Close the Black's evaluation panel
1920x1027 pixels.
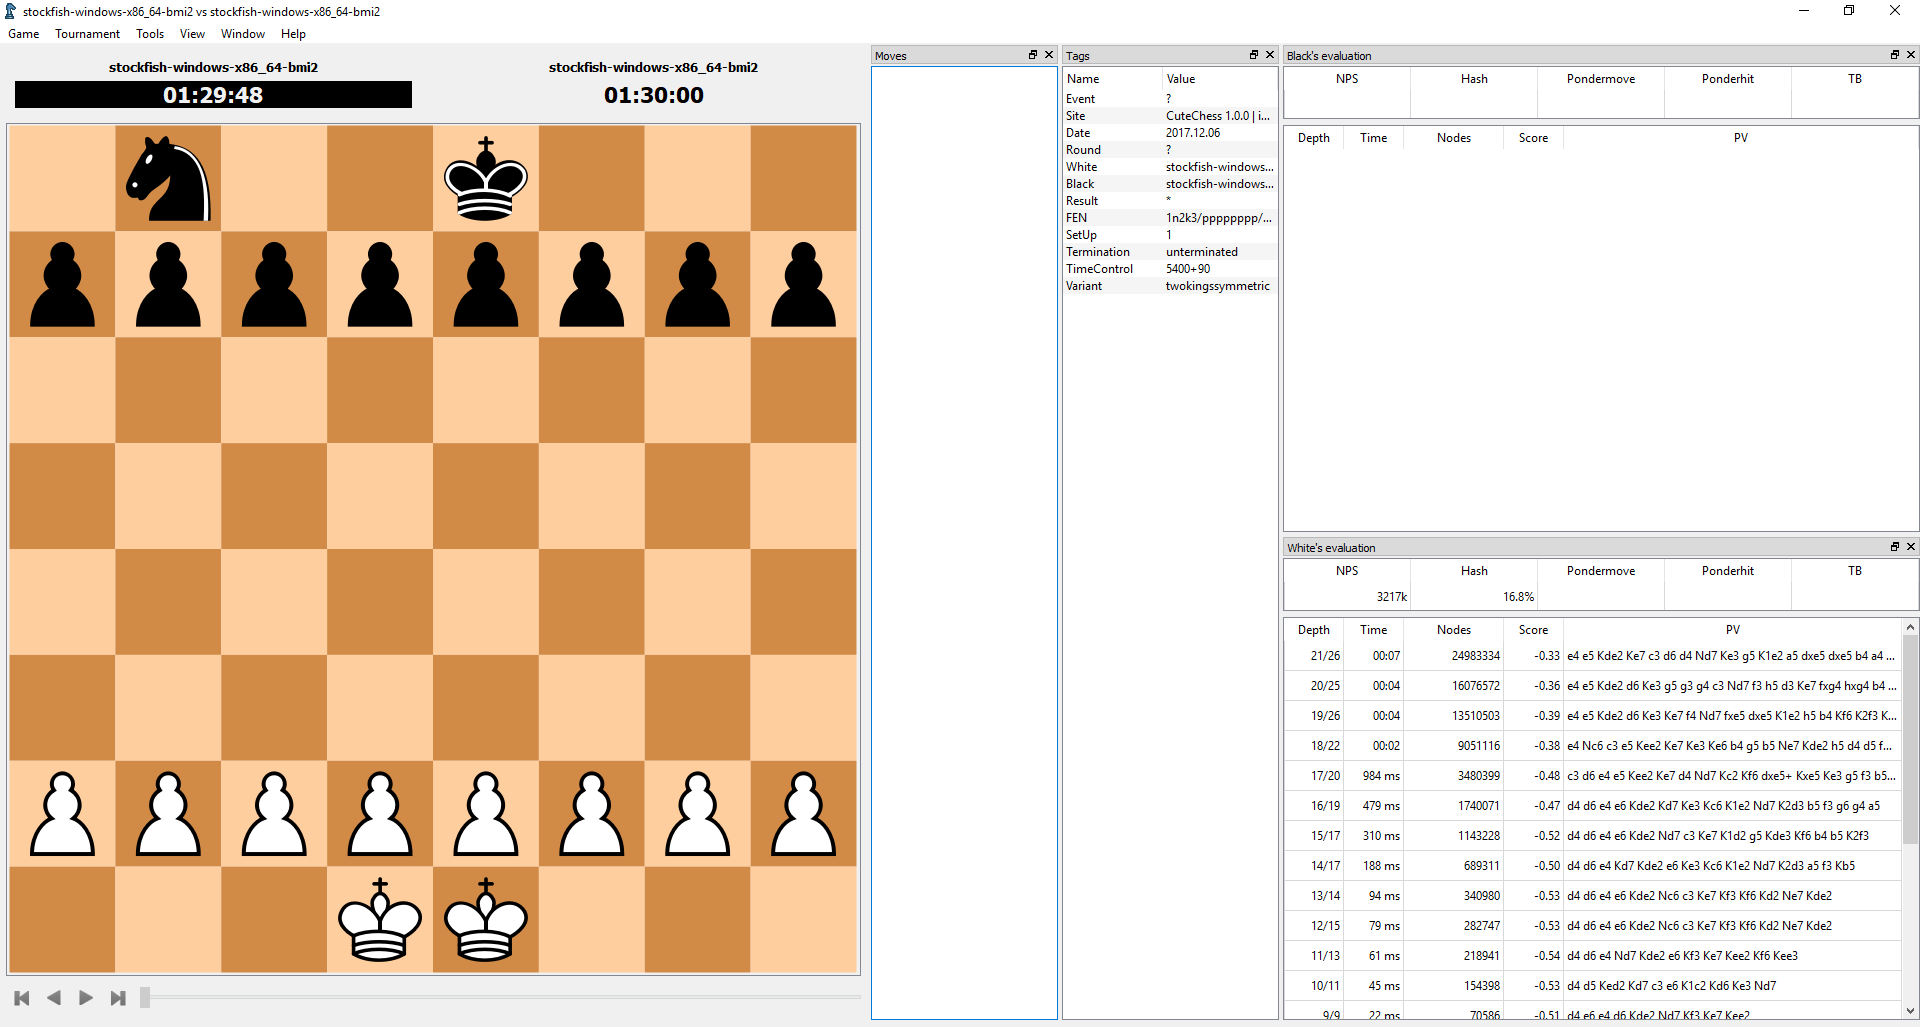pos(1911,55)
